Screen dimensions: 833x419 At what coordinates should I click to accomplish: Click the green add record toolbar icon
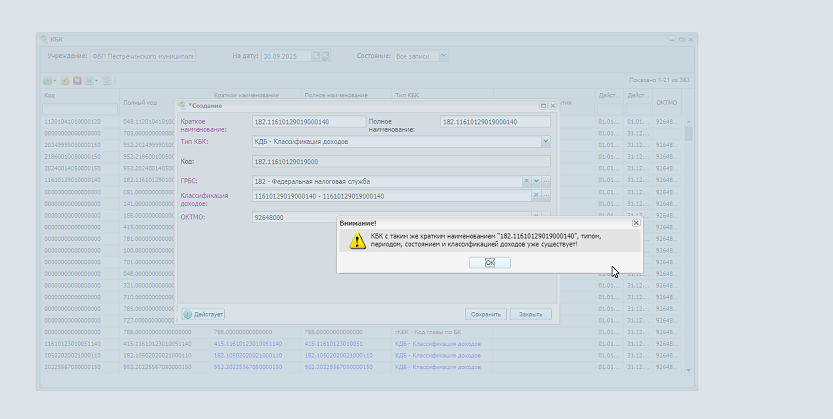click(x=48, y=80)
